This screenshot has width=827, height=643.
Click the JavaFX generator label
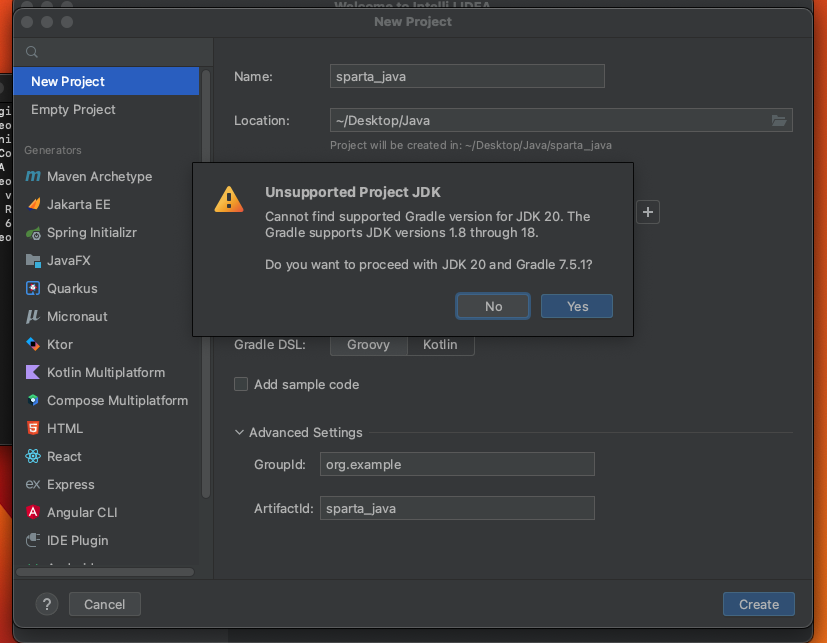[x=69, y=261]
